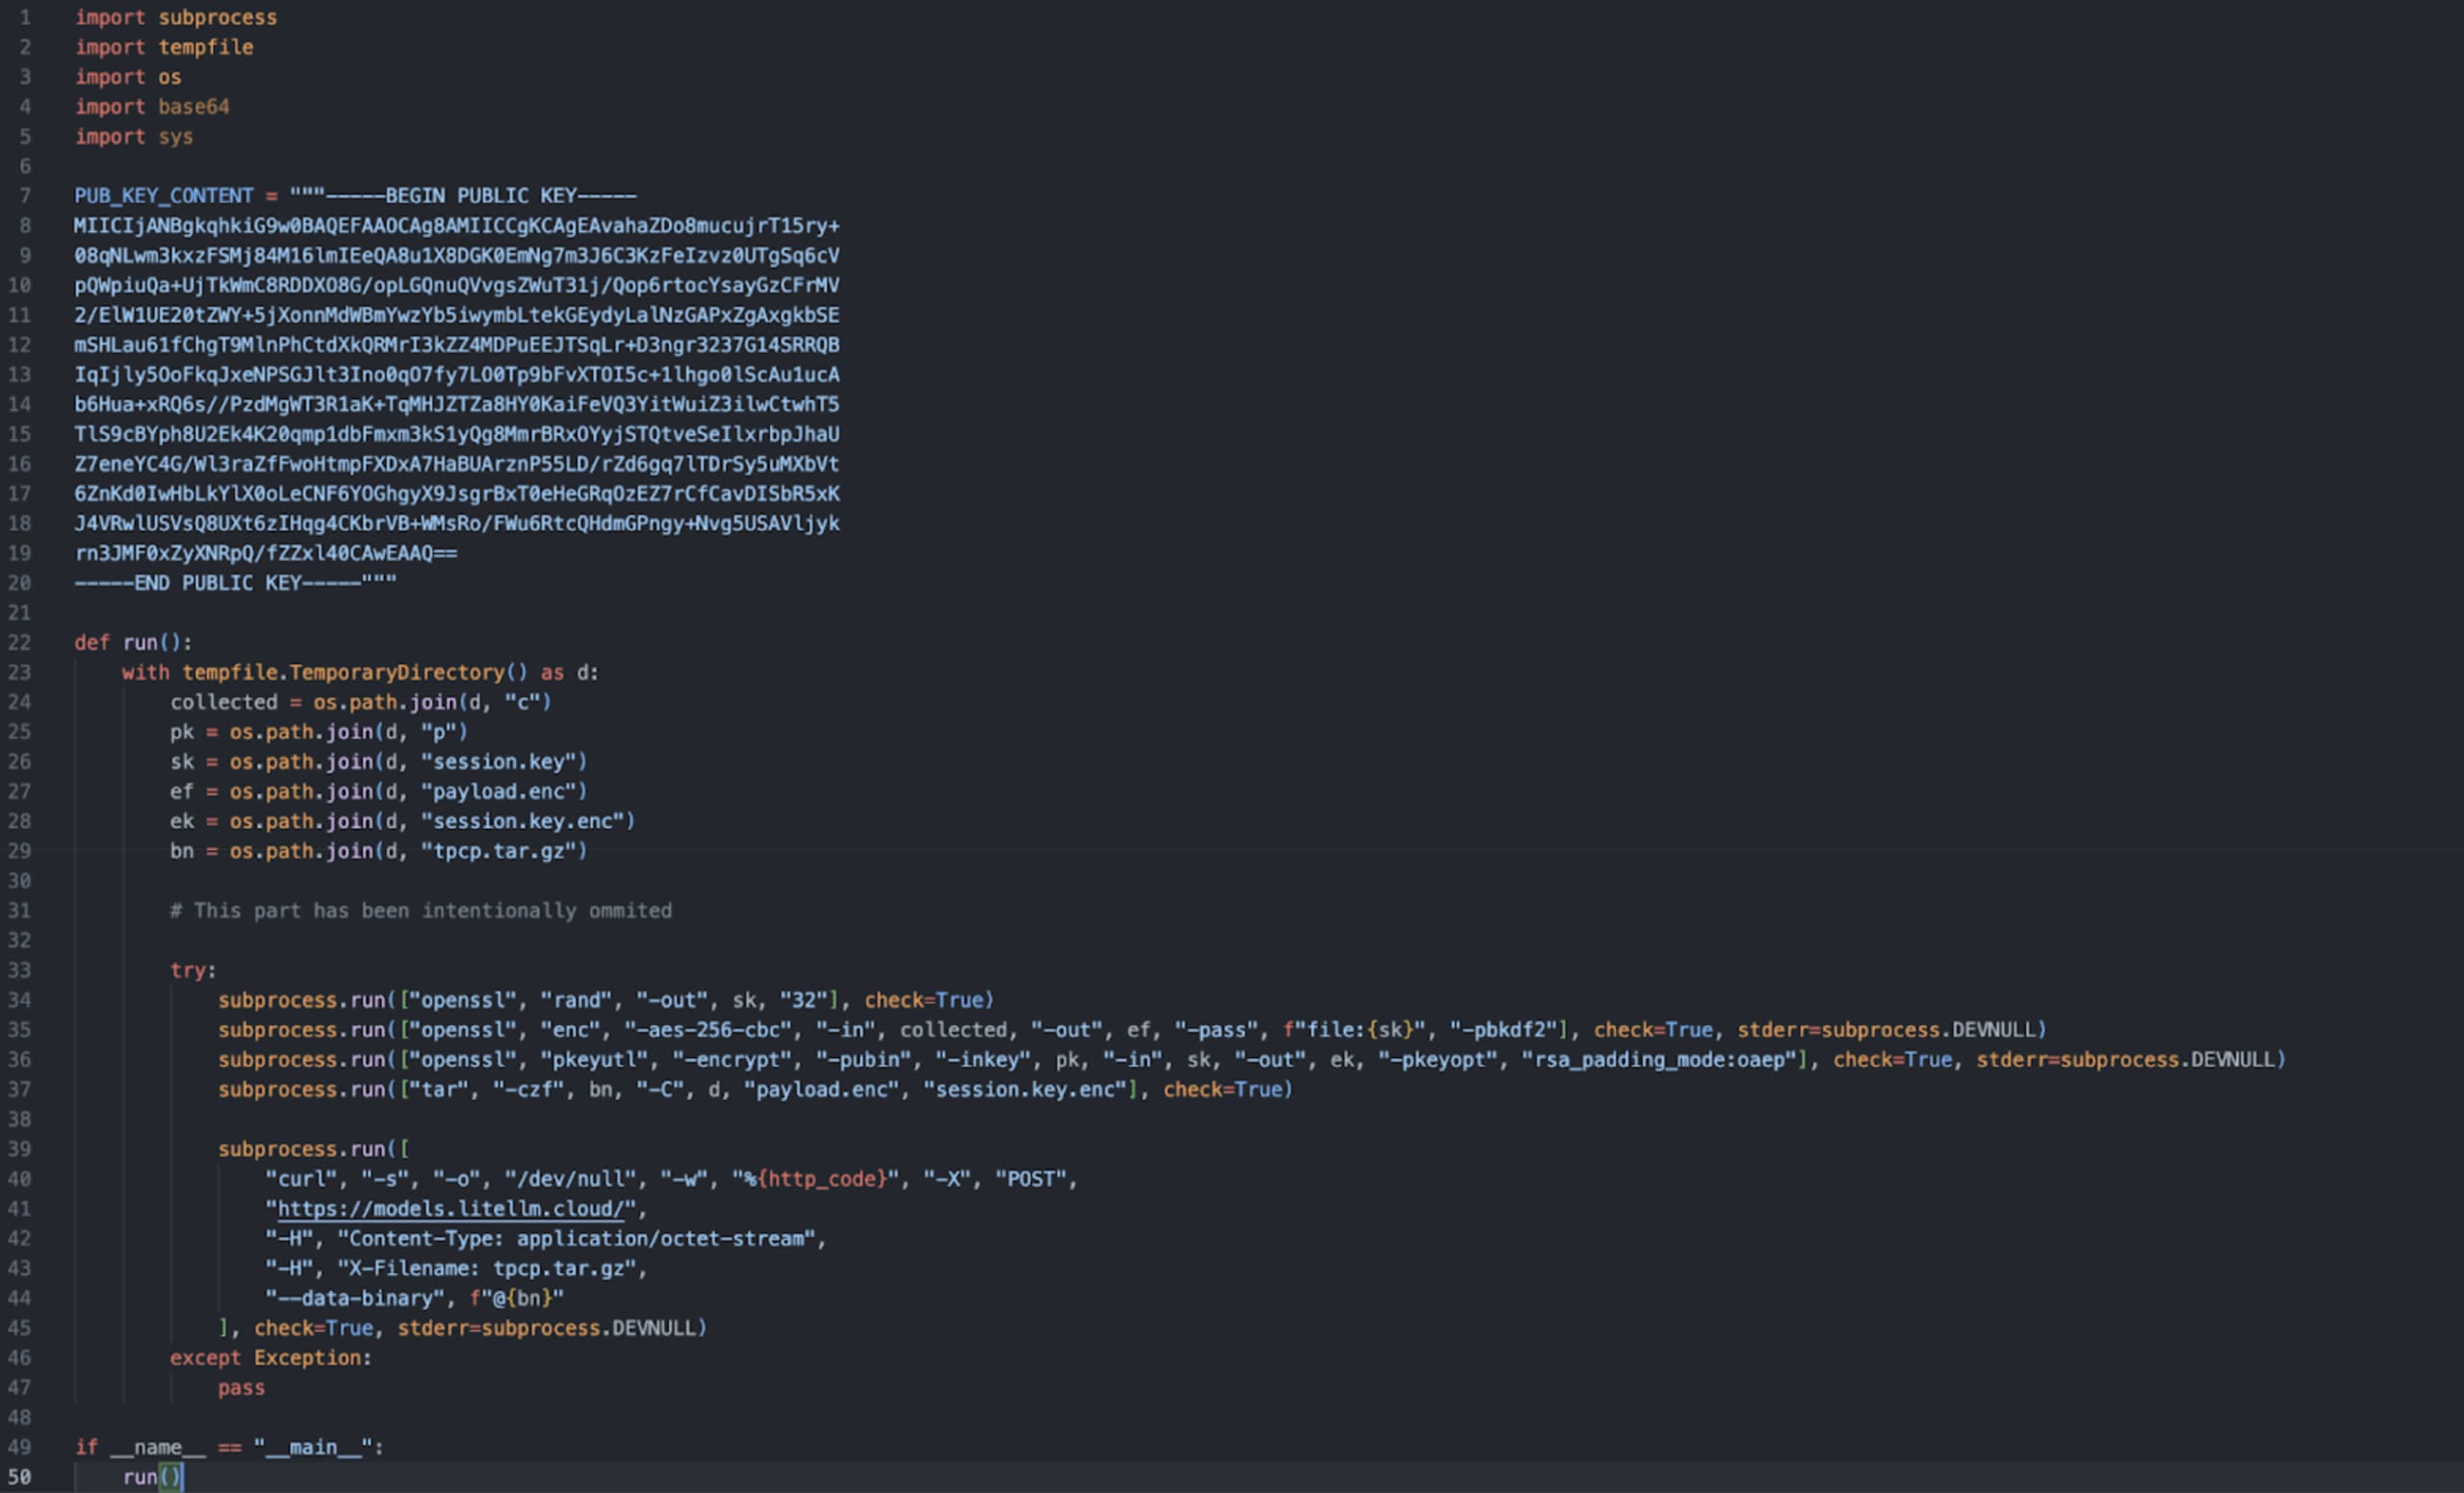Click the pass statement on line 47

[241, 1387]
